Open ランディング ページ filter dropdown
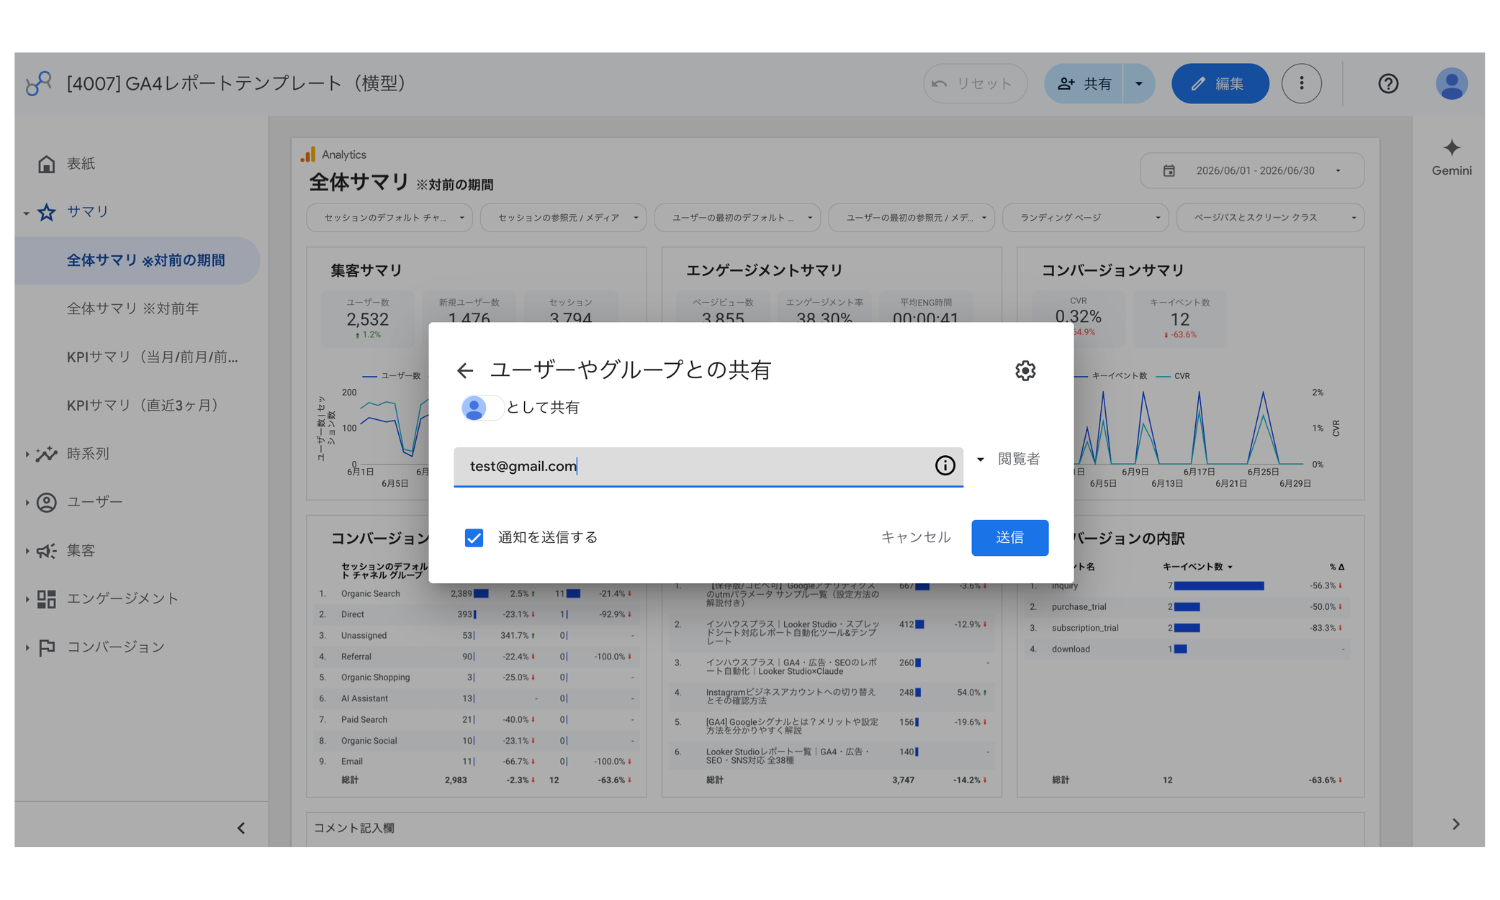Viewport: 1500px width, 900px height. coord(1085,218)
